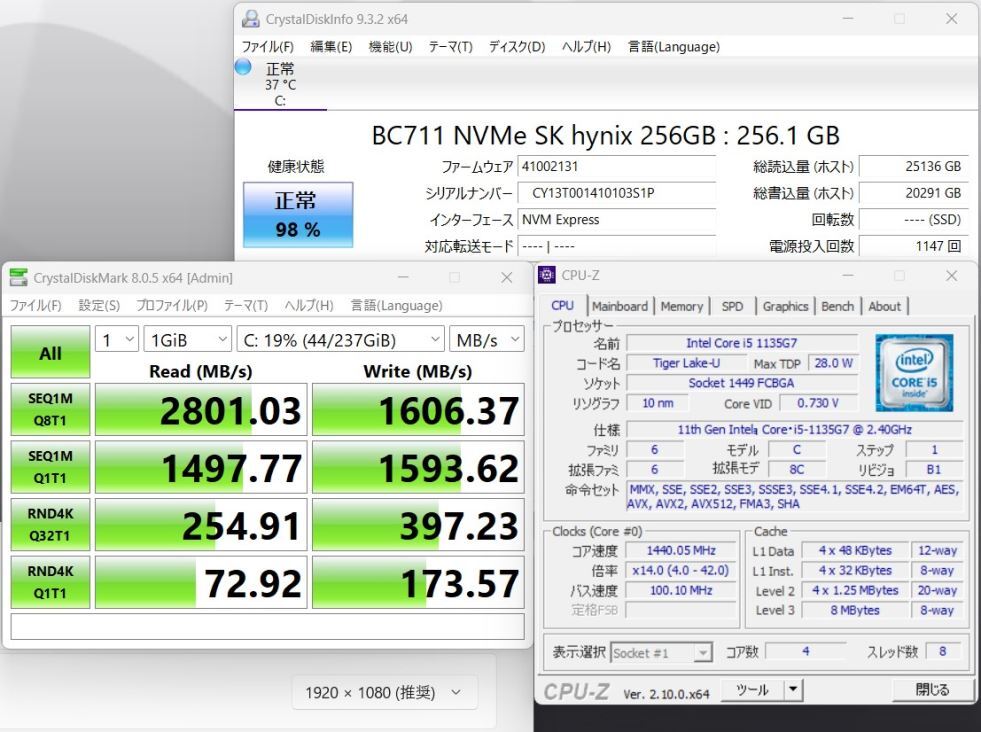Click the RND4K Q32T1 write result 397.23
Viewport: 981px width, 732px height.
point(418,524)
